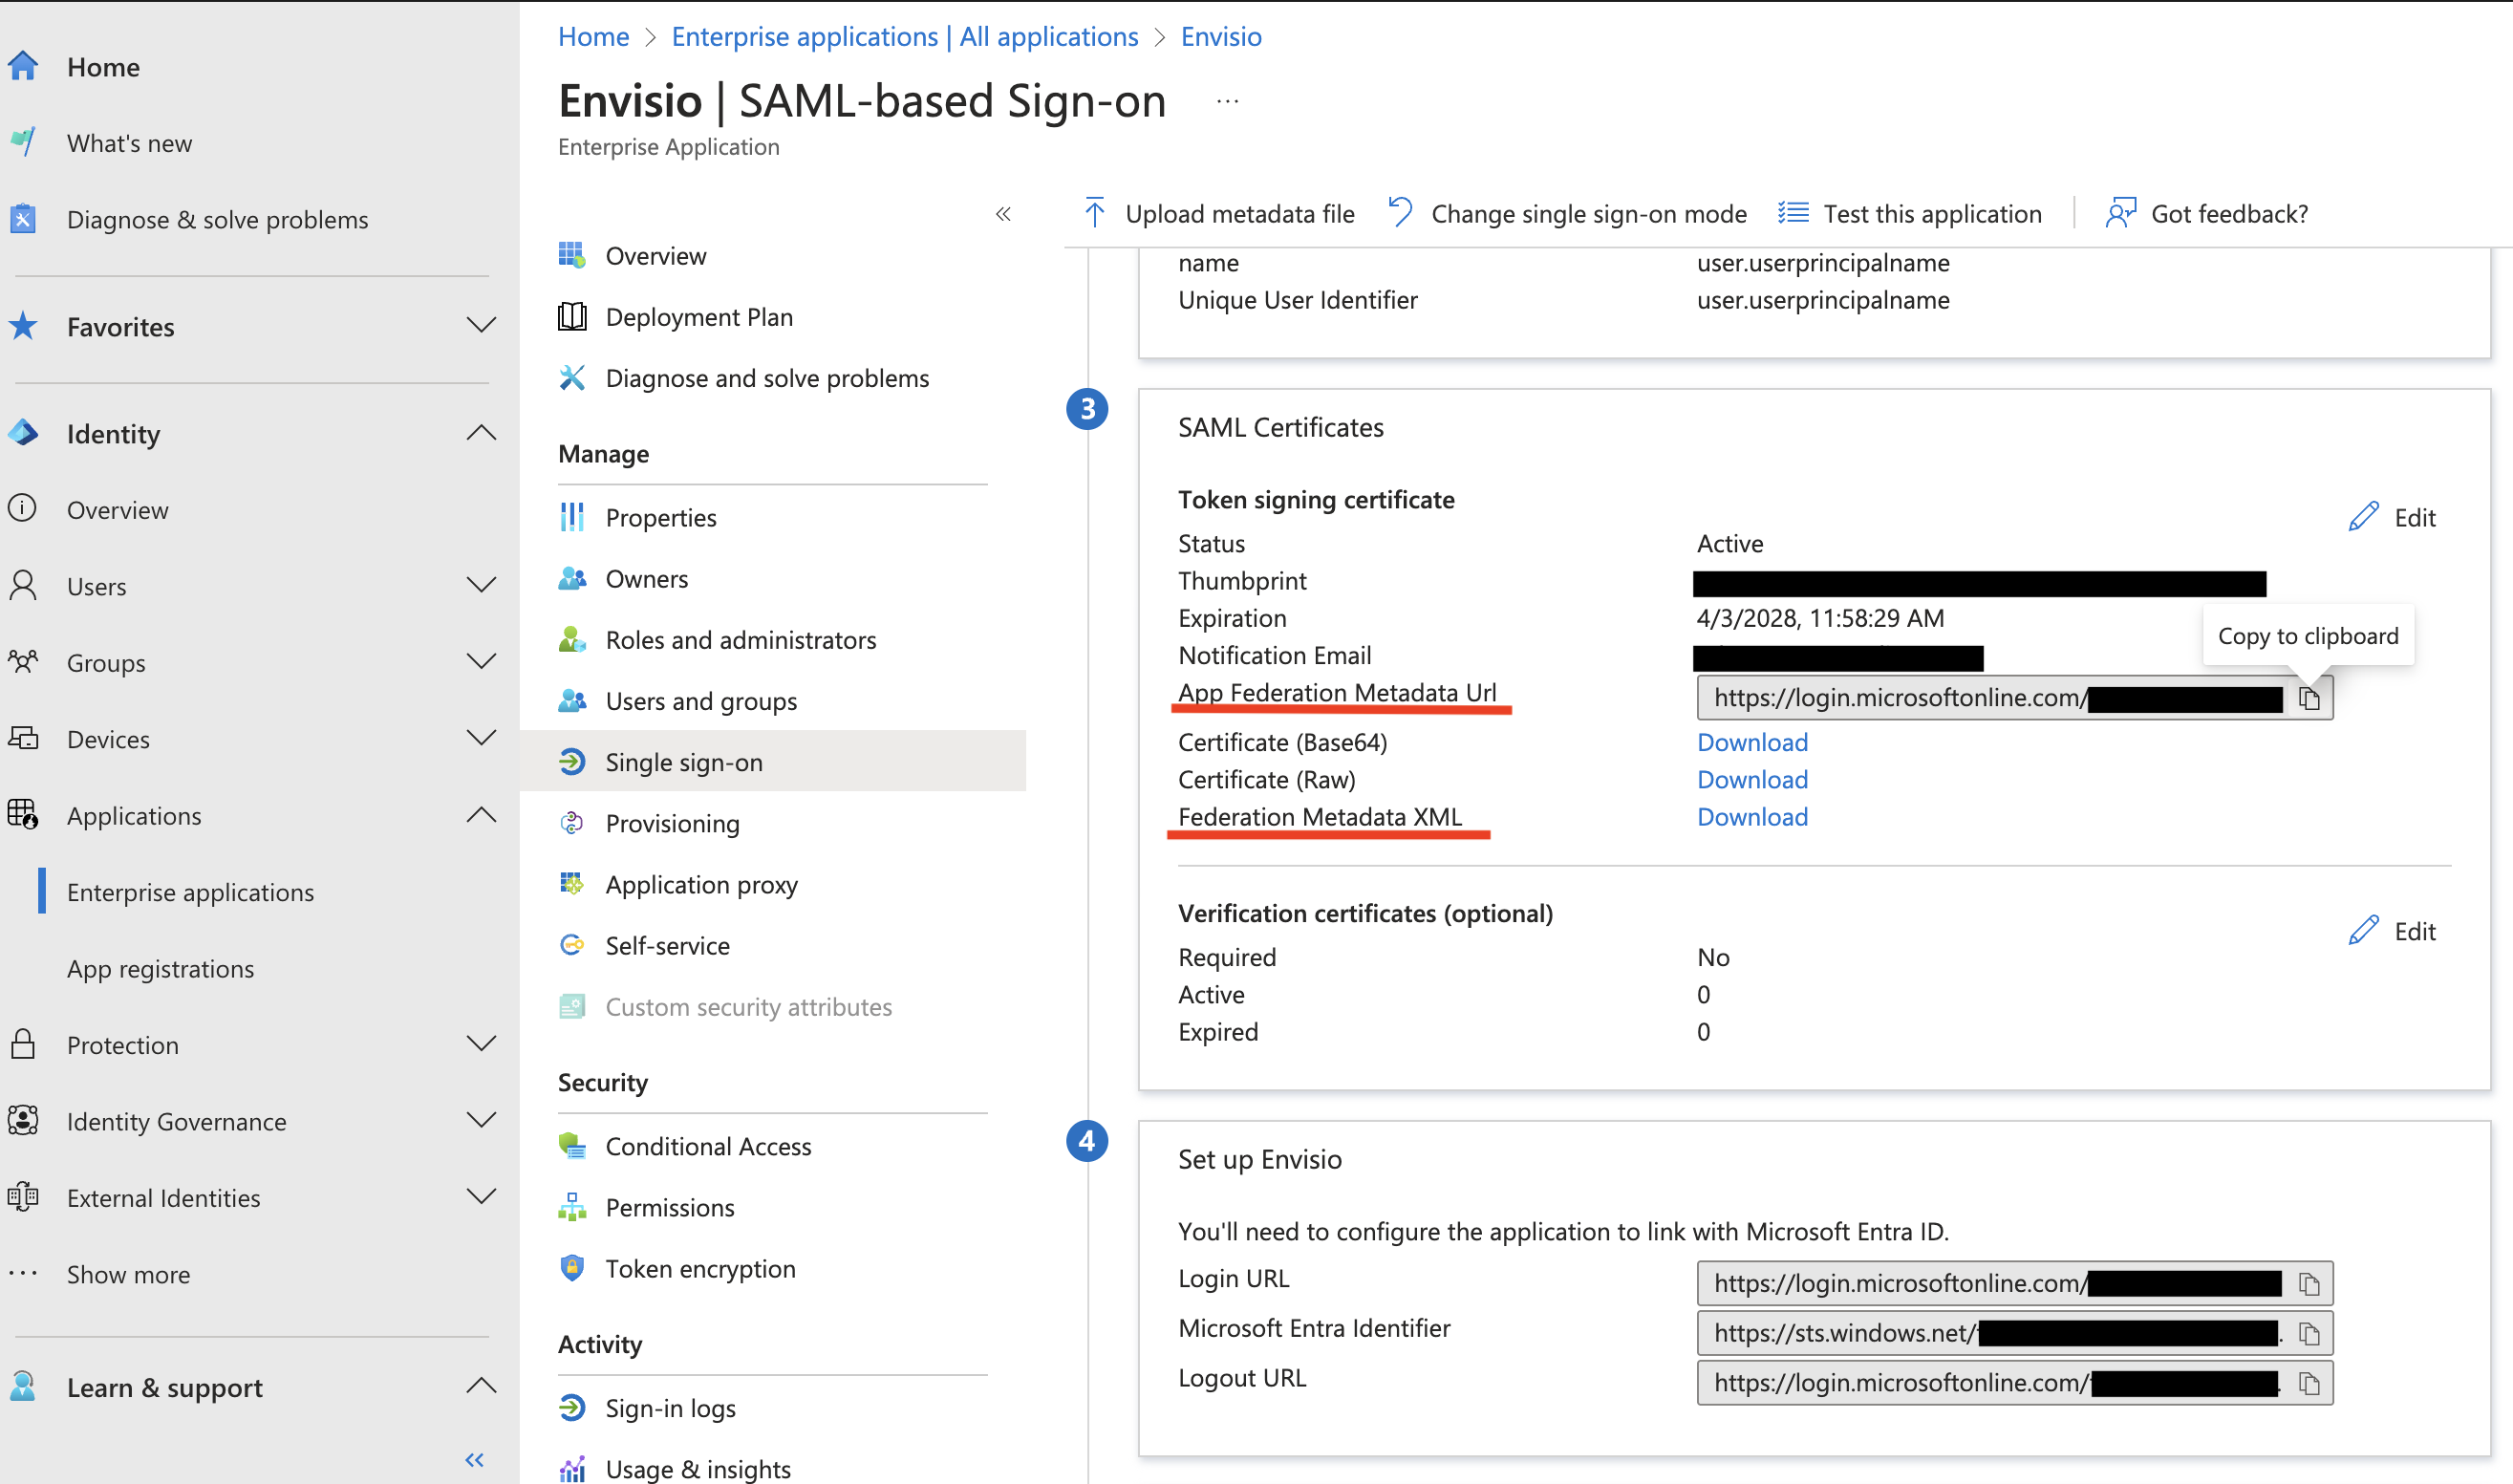Download the Certificate (Base64)
This screenshot has width=2513, height=1484.
click(1752, 742)
